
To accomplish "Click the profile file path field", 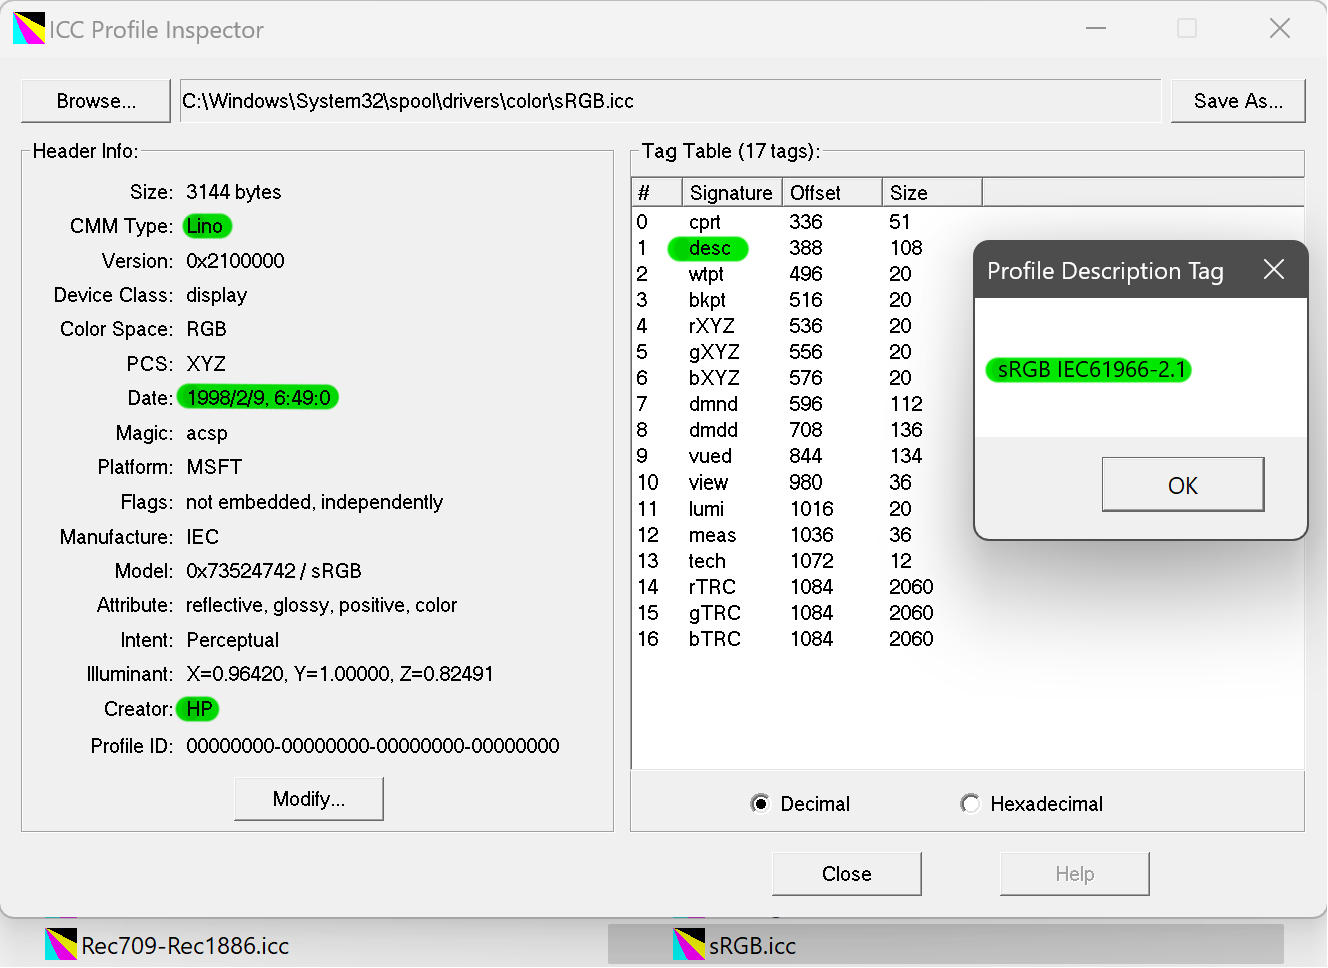I will 670,101.
